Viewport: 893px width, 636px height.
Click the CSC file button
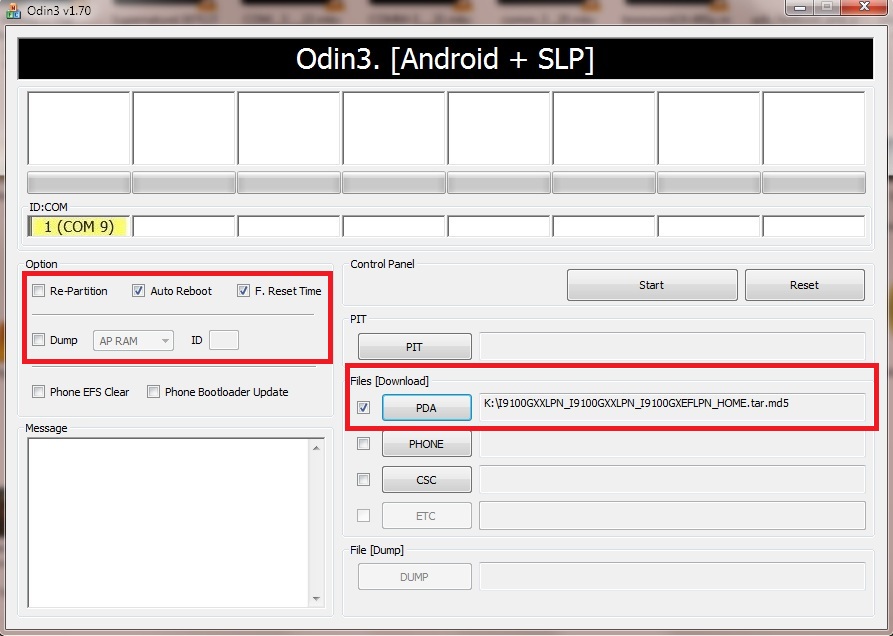pyautogui.click(x=426, y=480)
